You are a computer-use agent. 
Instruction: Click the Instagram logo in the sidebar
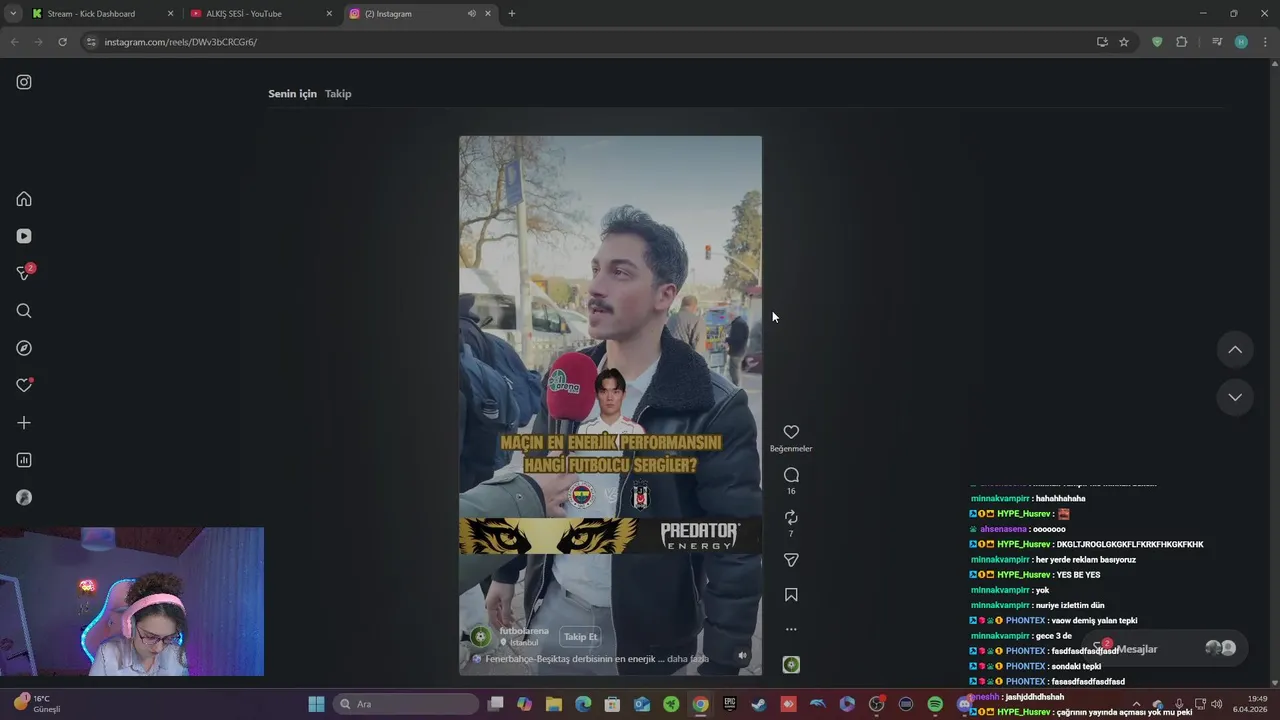tap(24, 82)
